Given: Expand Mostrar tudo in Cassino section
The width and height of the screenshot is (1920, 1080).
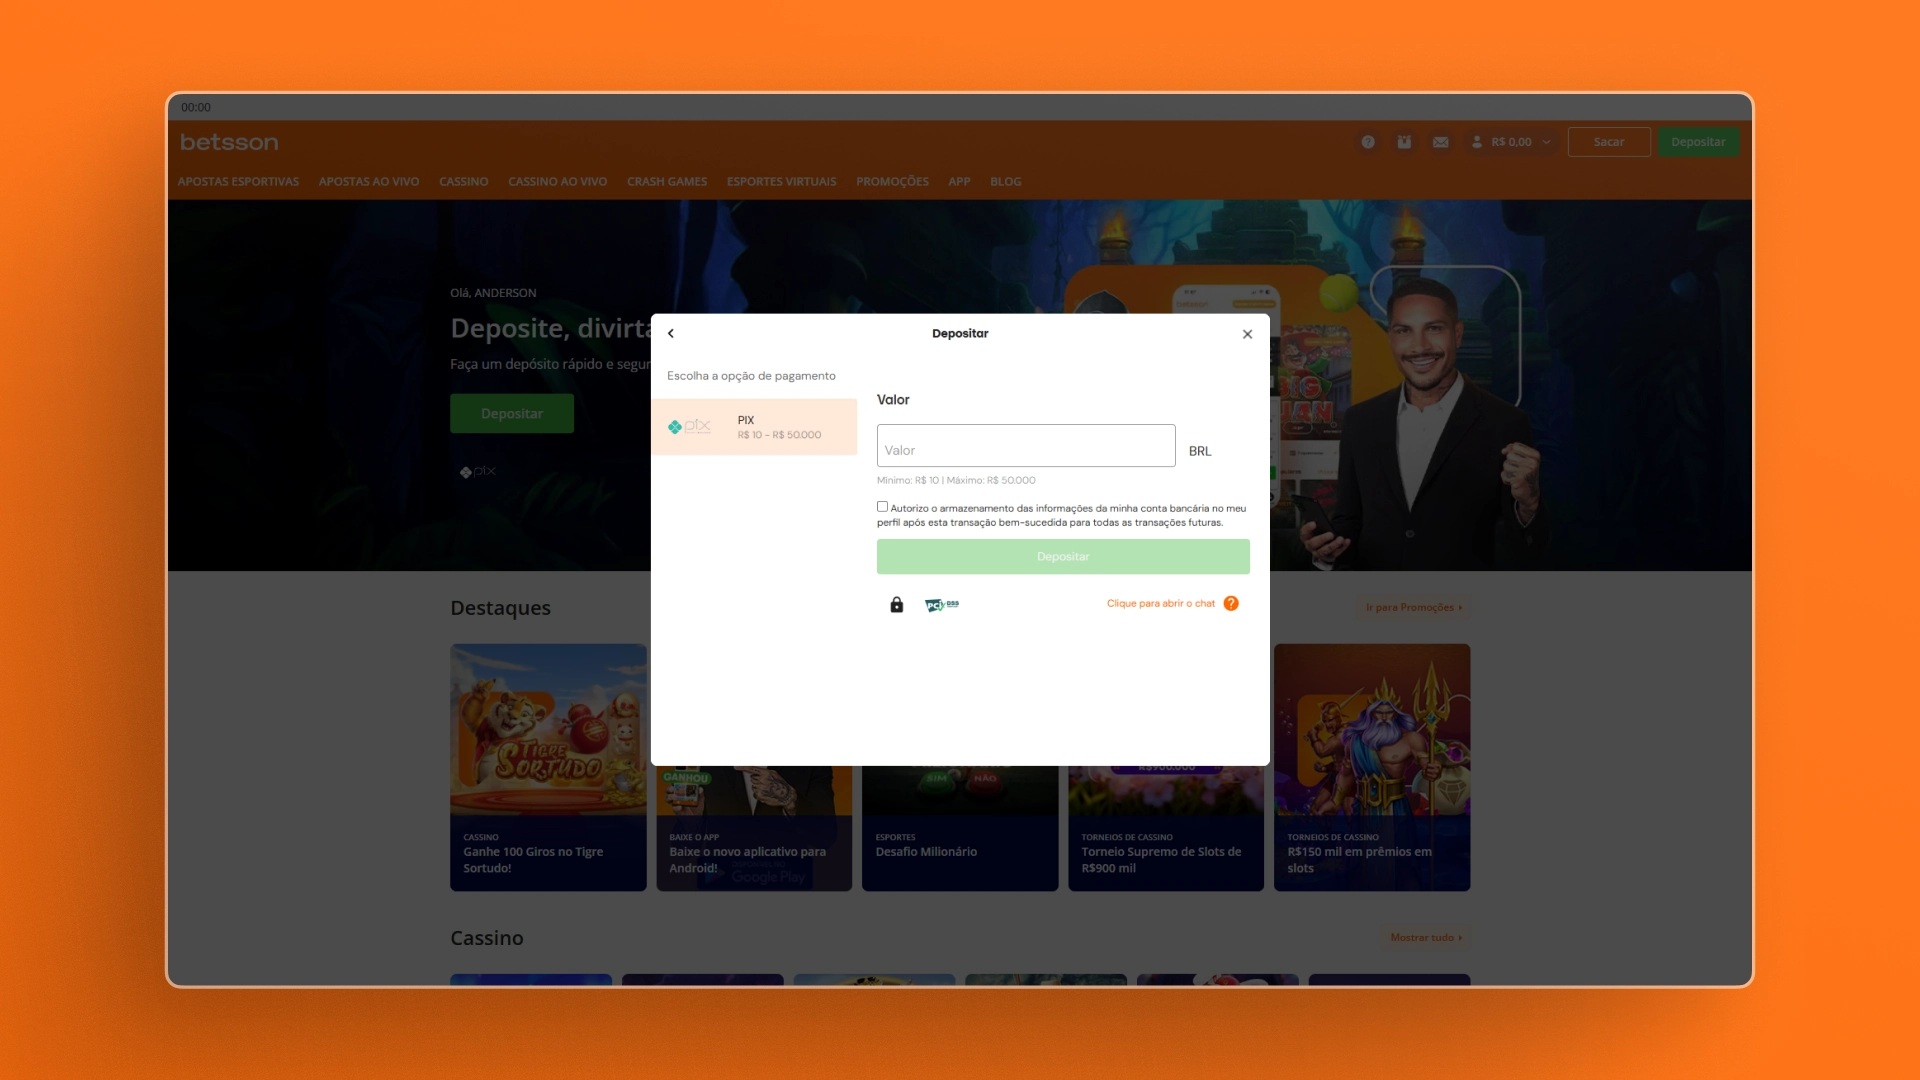Looking at the screenshot, I should click(1426, 938).
